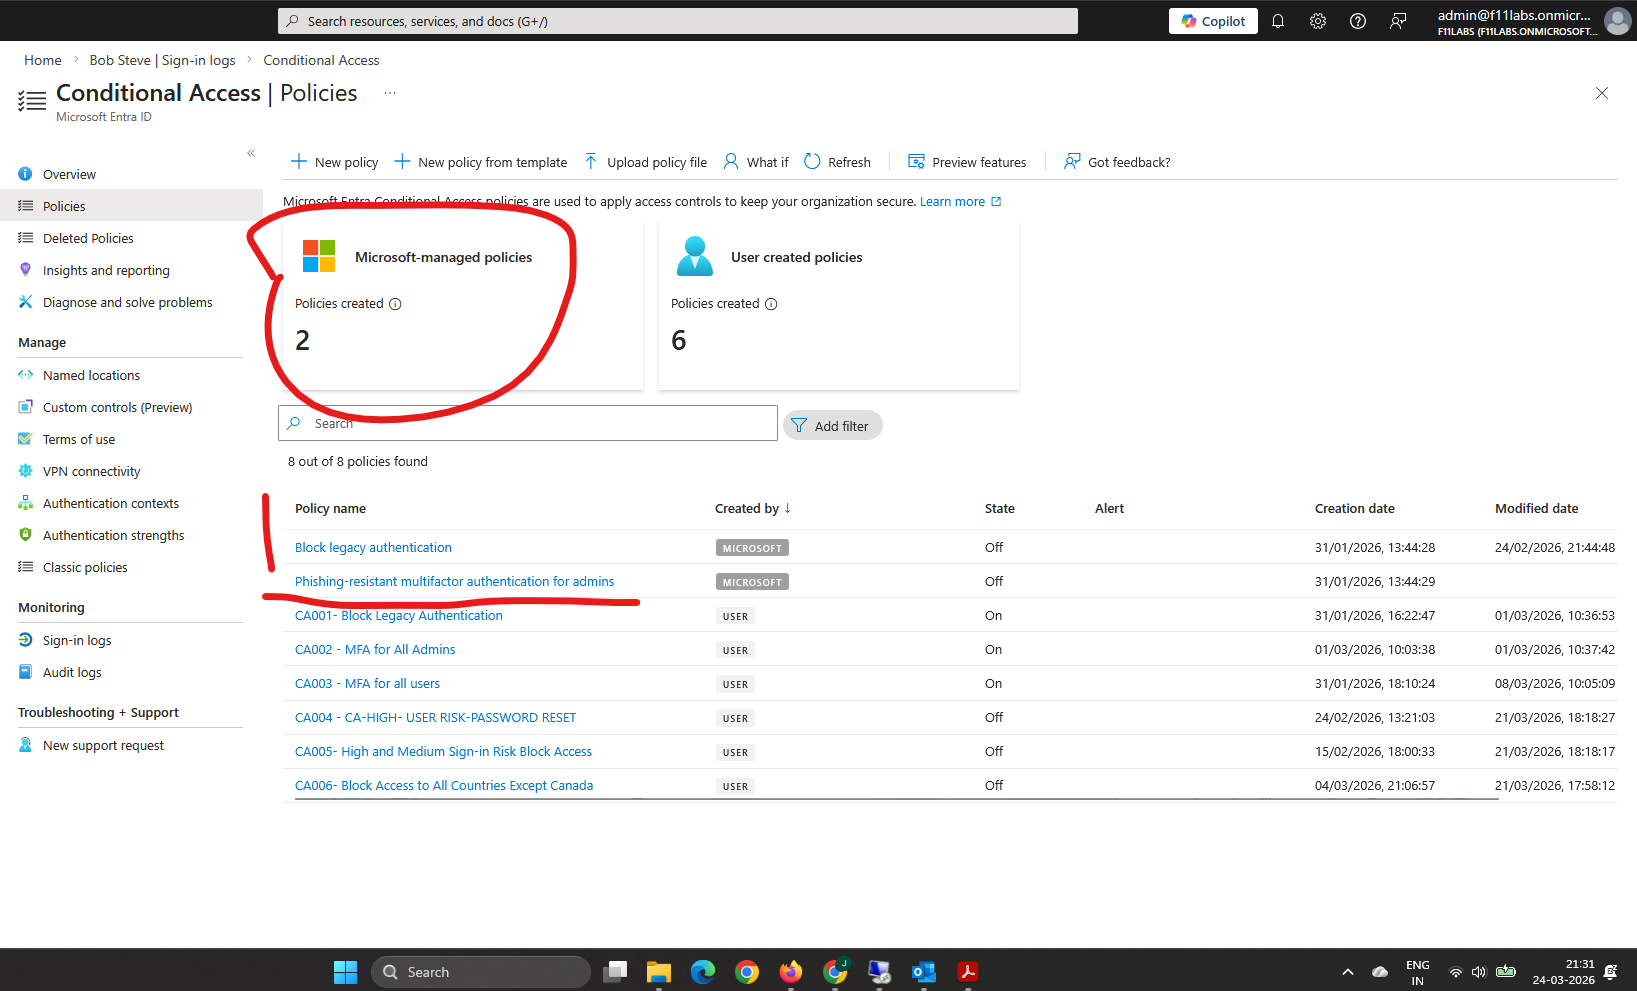Open Named locations in sidebar
This screenshot has height=991, width=1637.
(91, 375)
